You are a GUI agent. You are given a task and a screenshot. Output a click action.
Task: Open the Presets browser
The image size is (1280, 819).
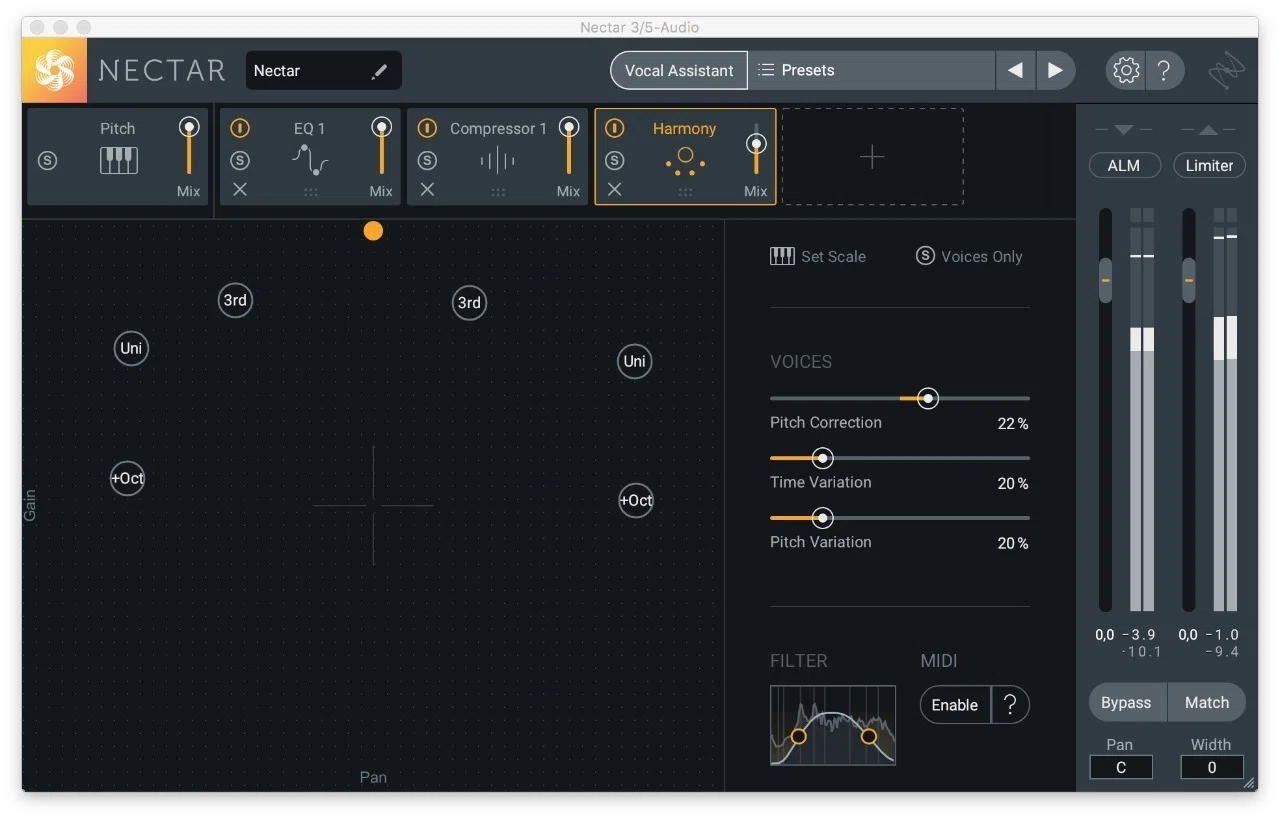(x=872, y=71)
